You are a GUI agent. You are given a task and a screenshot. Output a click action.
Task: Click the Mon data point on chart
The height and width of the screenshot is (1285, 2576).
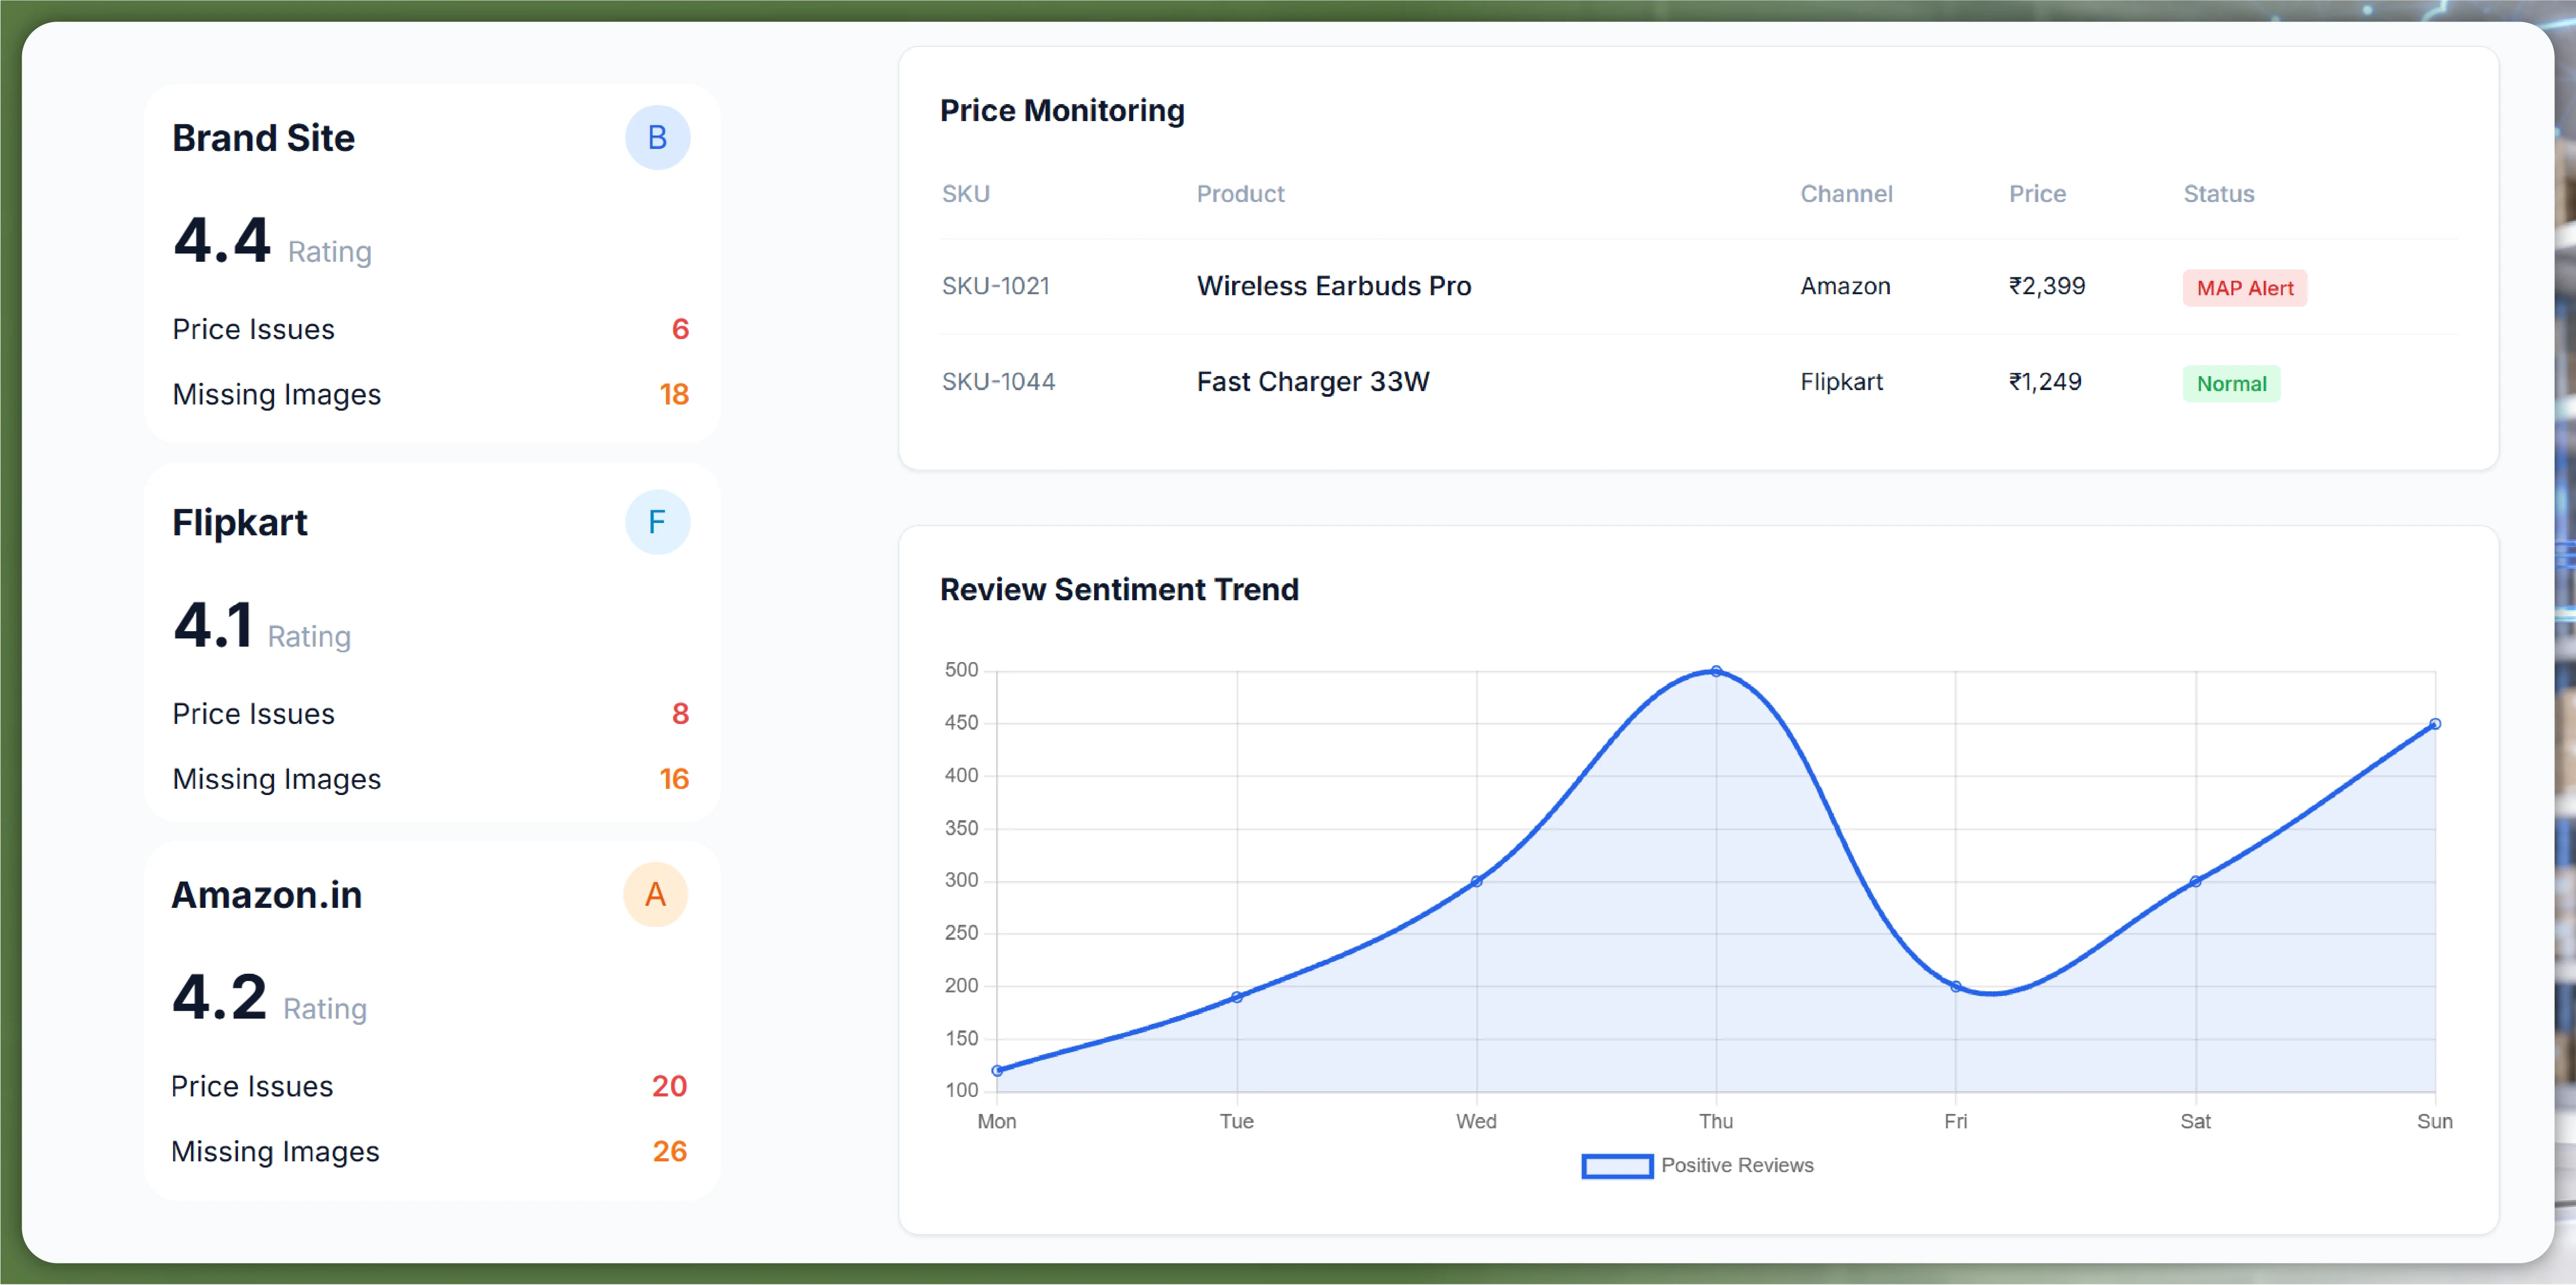click(x=997, y=1071)
